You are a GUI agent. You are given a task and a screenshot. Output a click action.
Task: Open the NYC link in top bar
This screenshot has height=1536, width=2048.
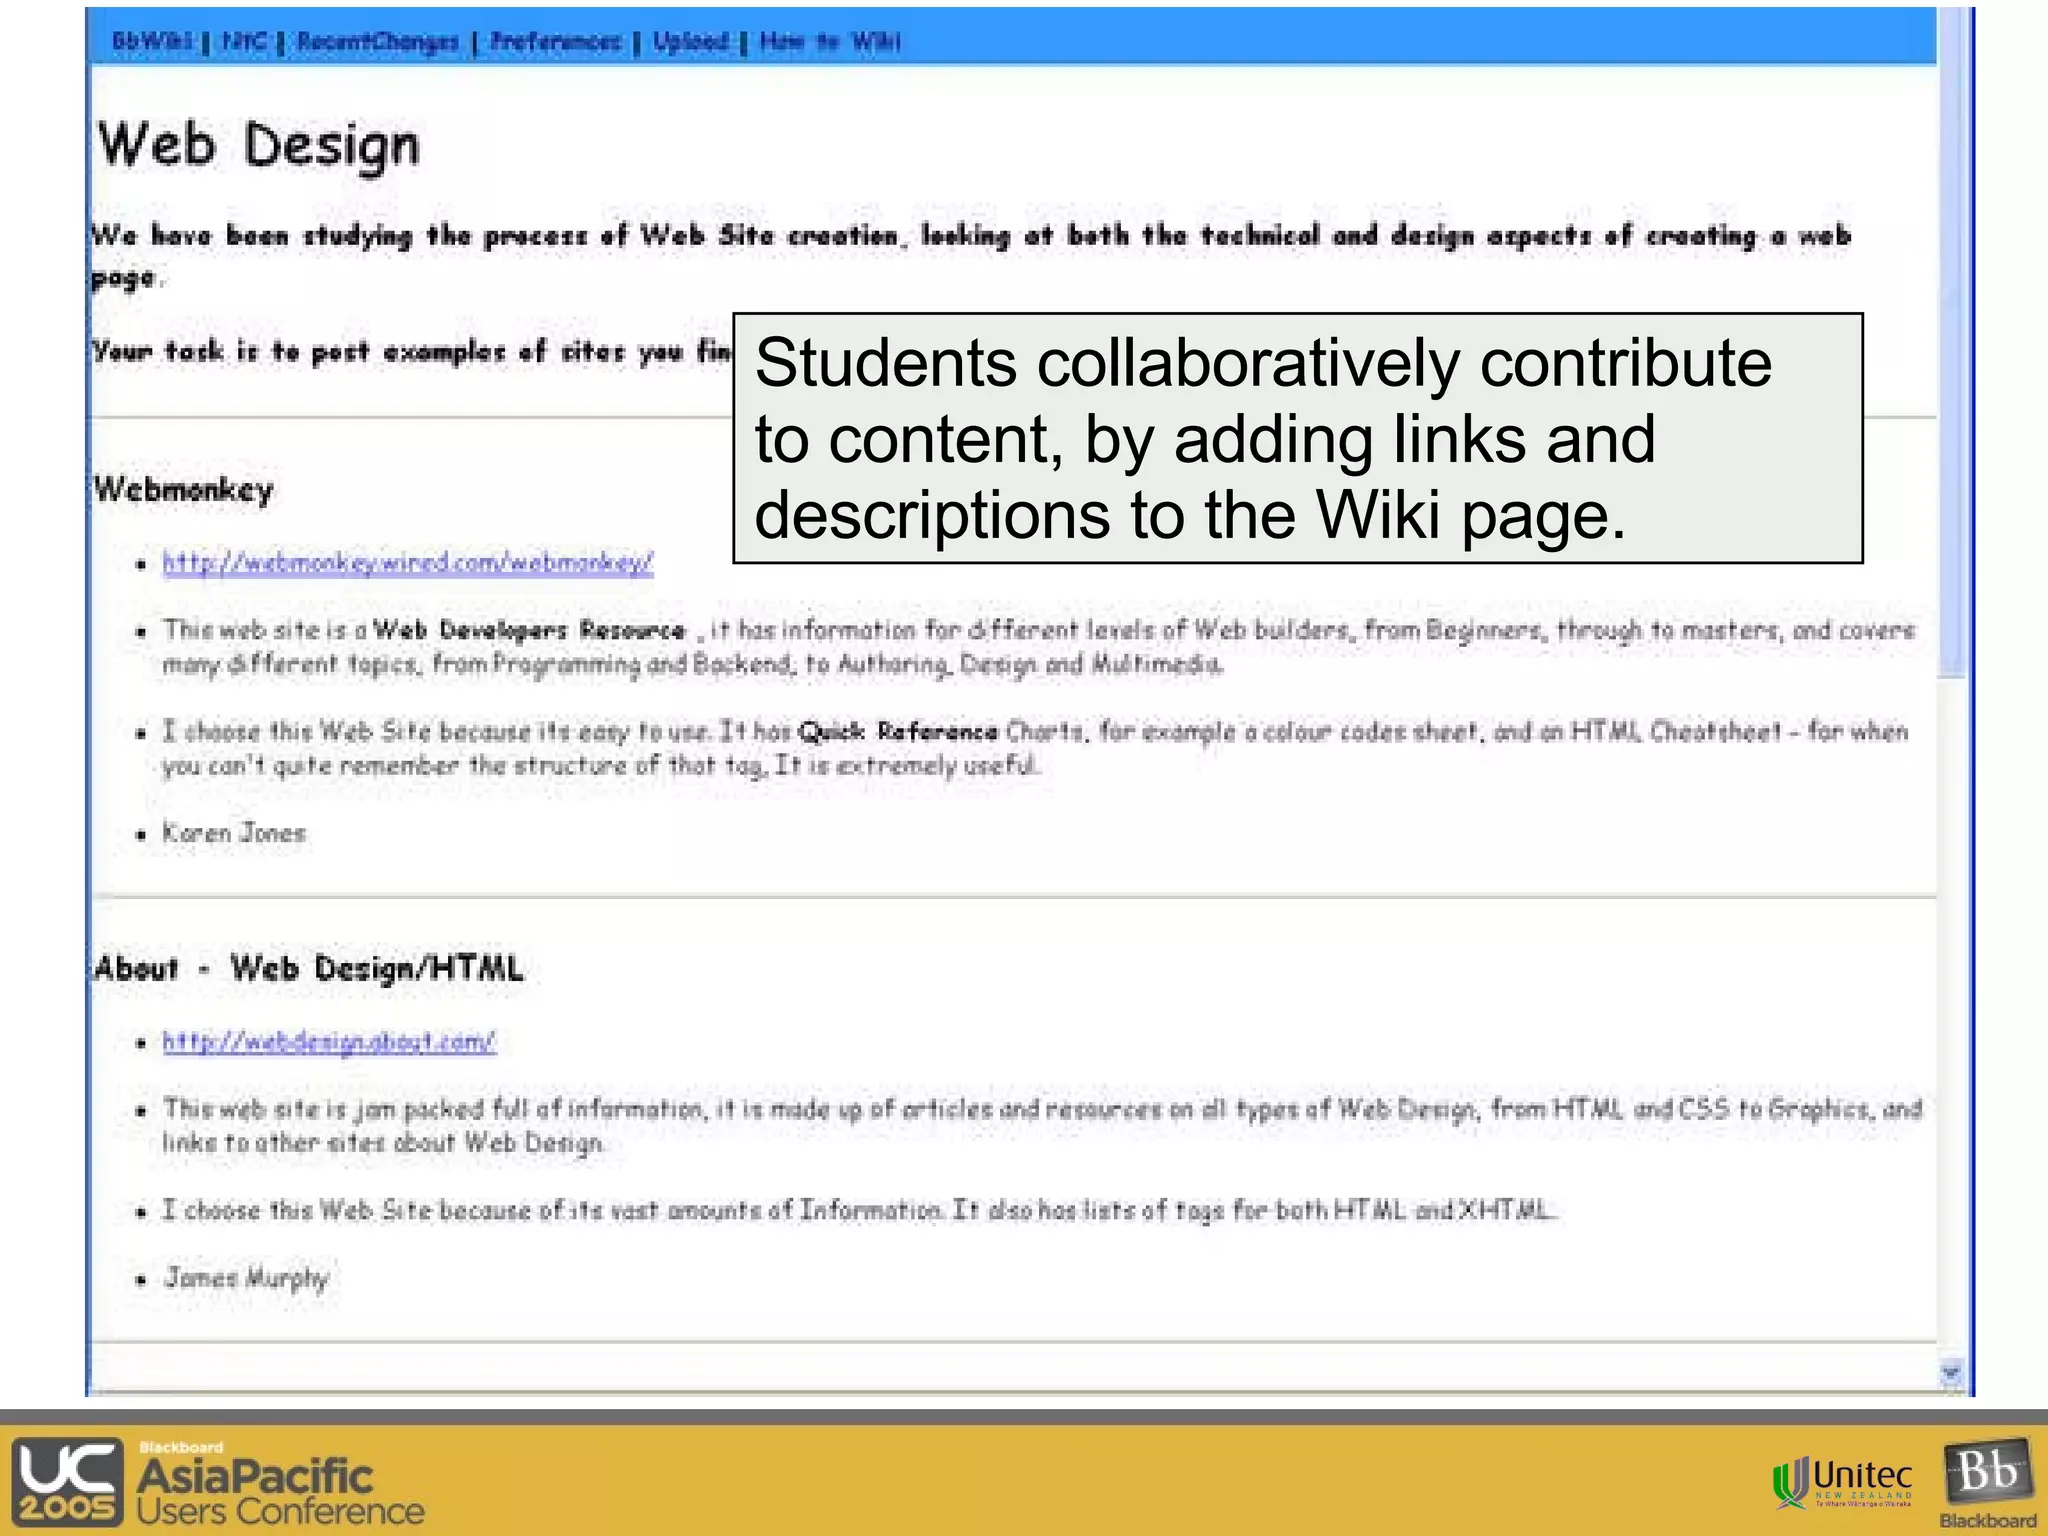coord(244,41)
